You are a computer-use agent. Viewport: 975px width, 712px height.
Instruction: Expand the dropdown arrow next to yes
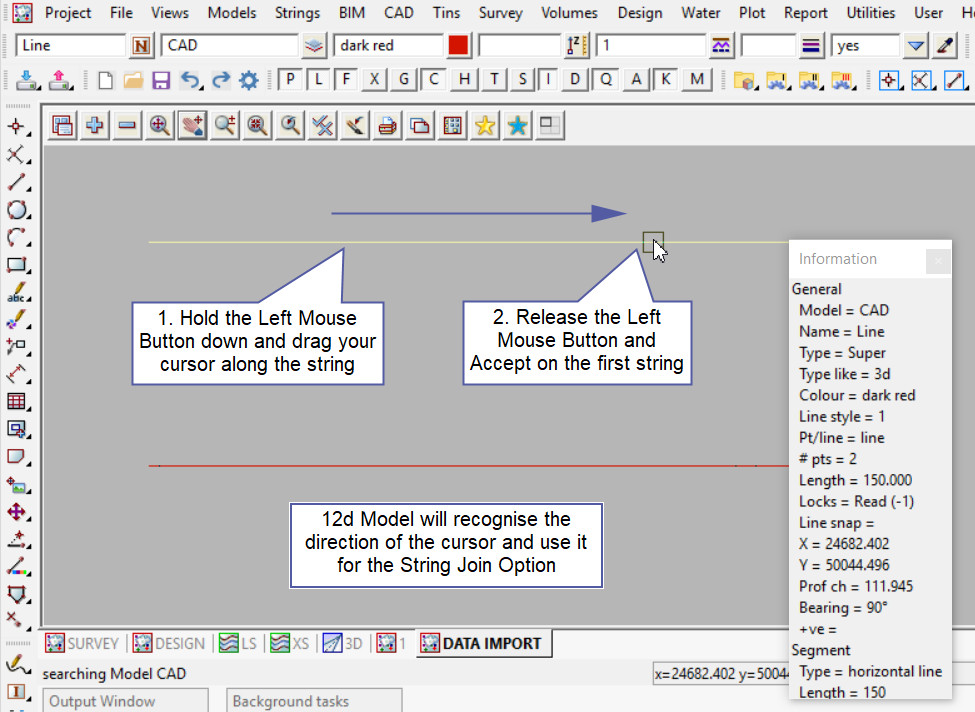click(x=916, y=46)
